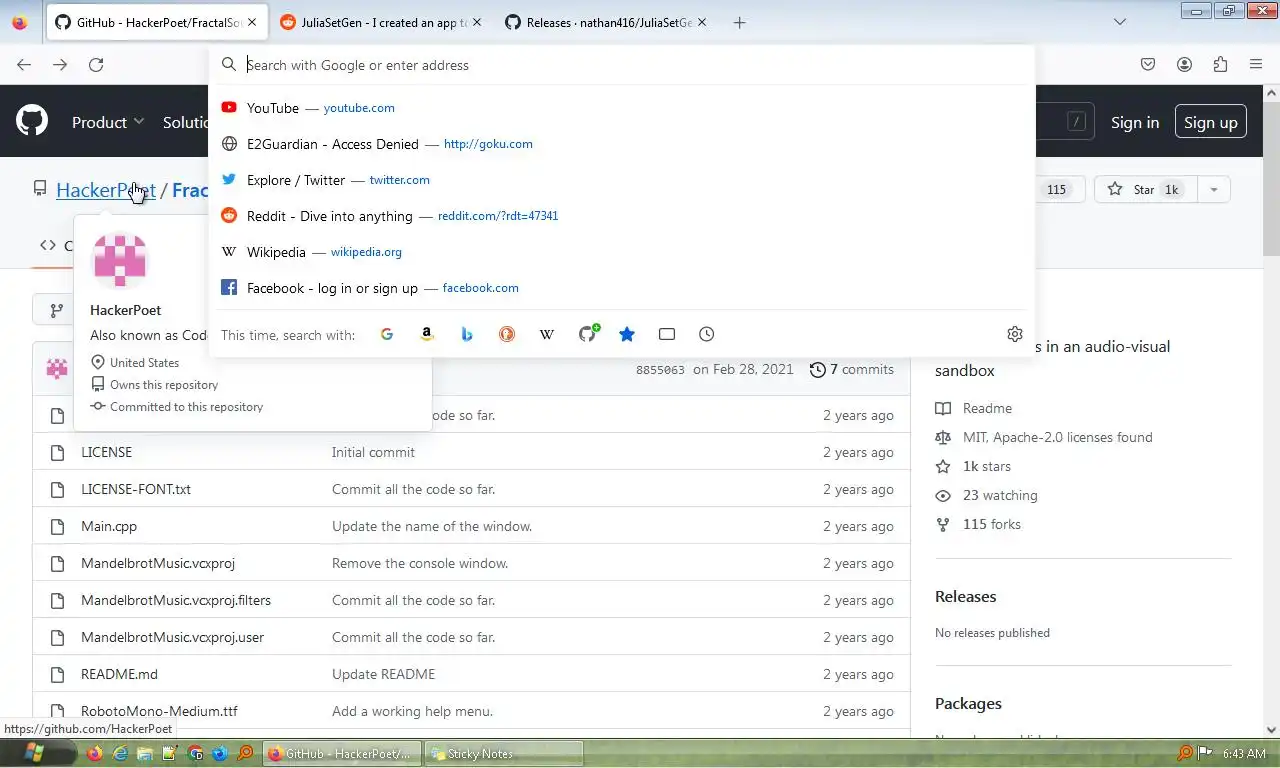The height and width of the screenshot is (768, 1280).
Task: Click the GitHub octocat logo
Action: [x=32, y=122]
